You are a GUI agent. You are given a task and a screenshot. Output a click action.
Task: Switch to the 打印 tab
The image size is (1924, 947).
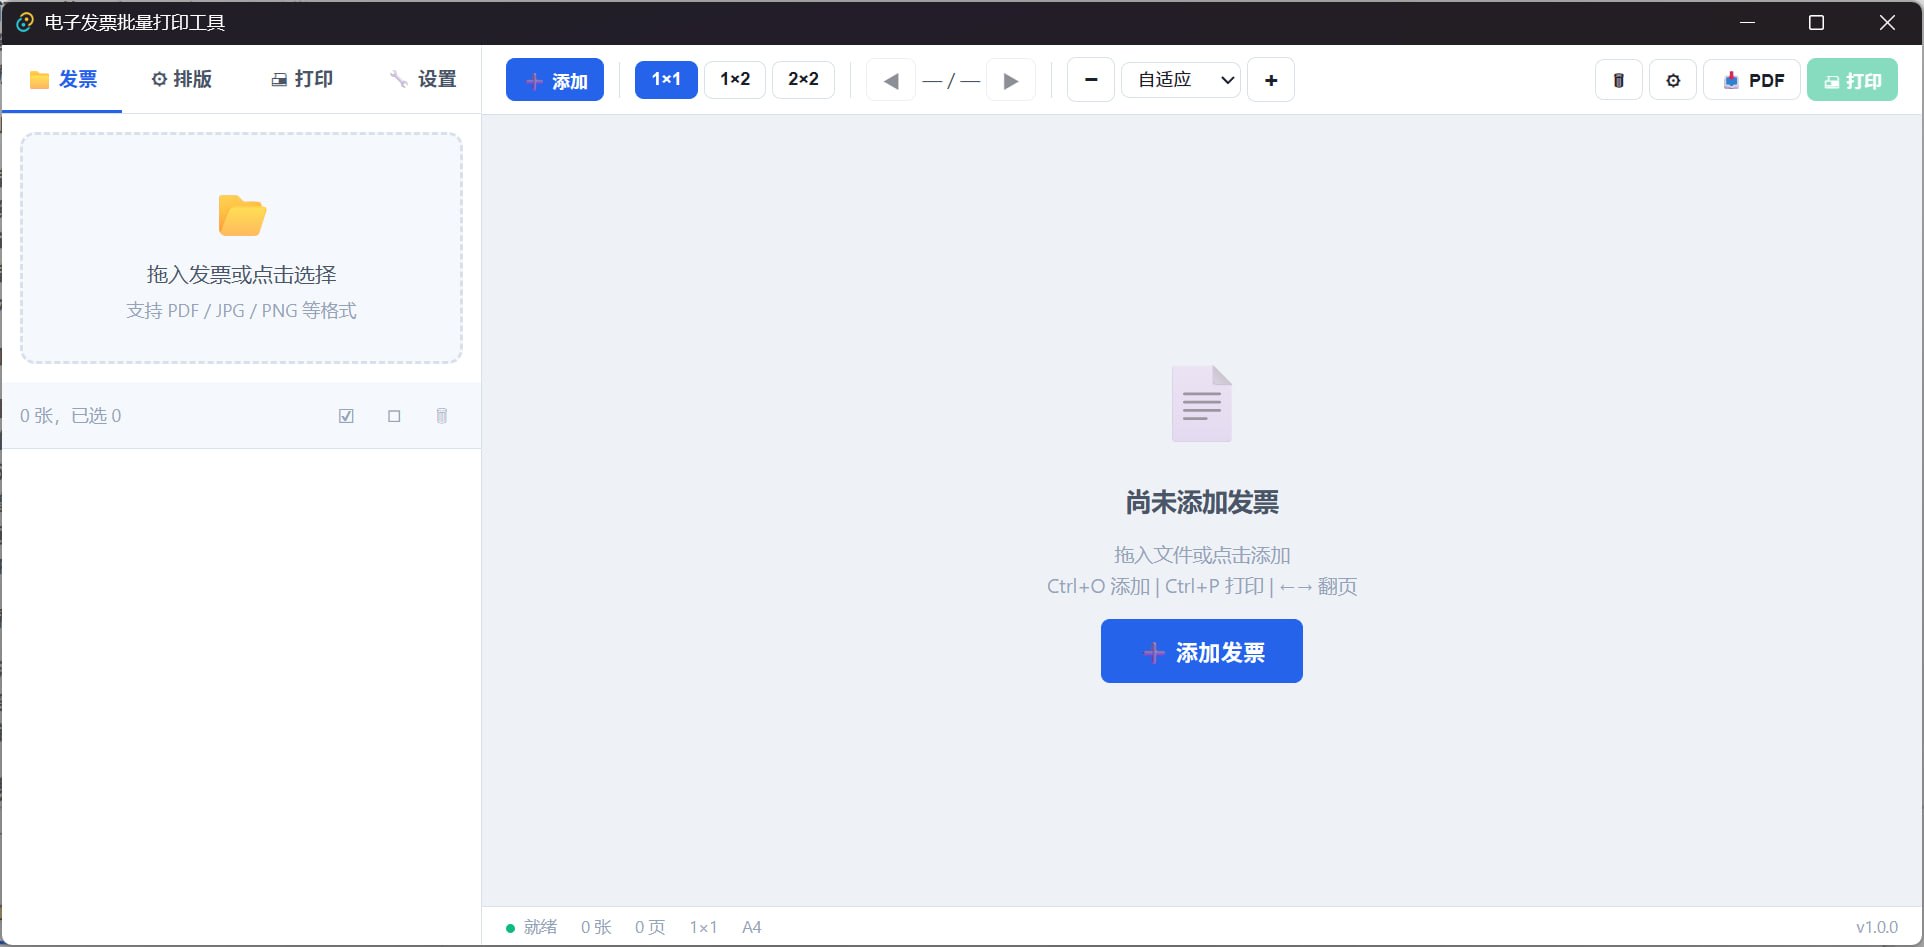coord(302,79)
